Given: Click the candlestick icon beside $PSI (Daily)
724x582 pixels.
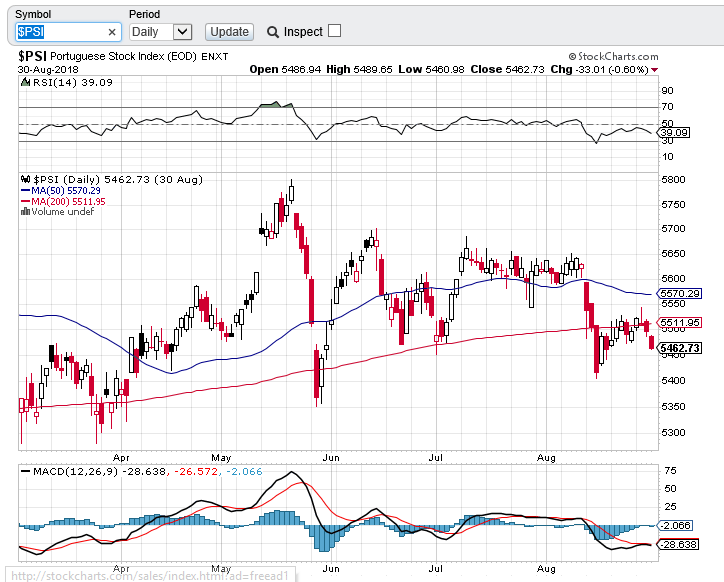Looking at the screenshot, I should point(26,179).
